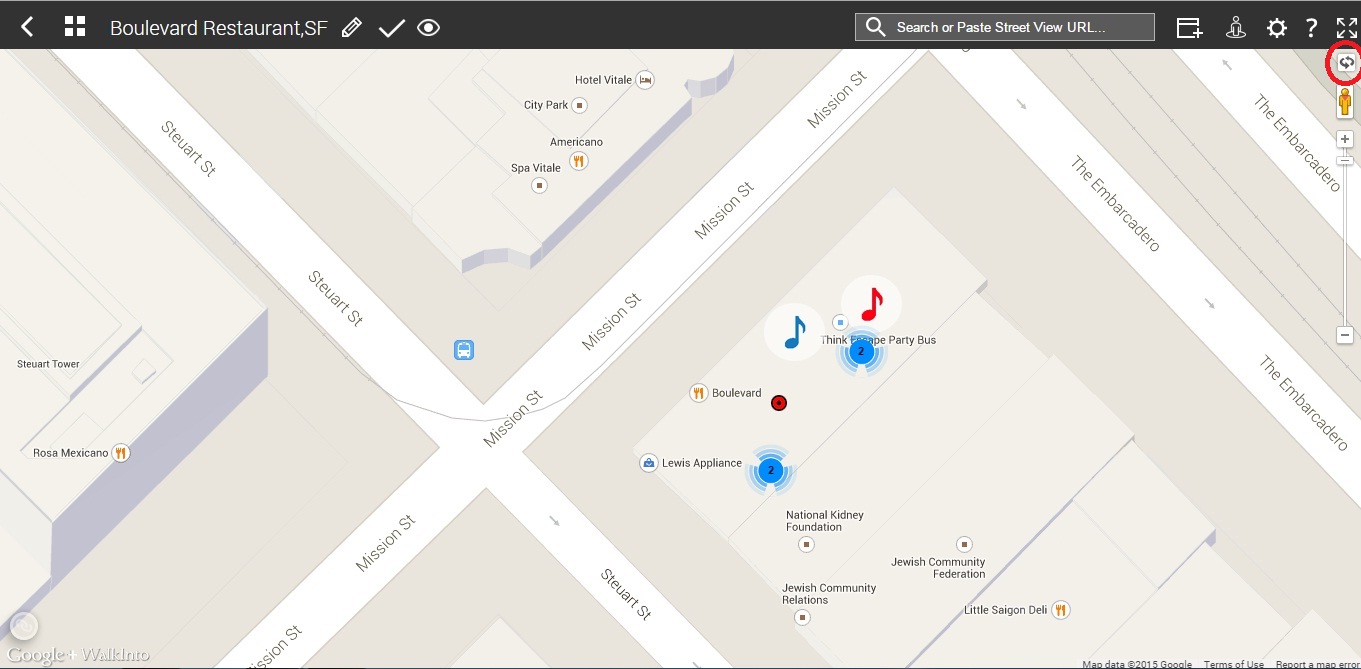Image resolution: width=1361 pixels, height=669 pixels.
Task: Click the City Park place marker
Action: point(579,105)
